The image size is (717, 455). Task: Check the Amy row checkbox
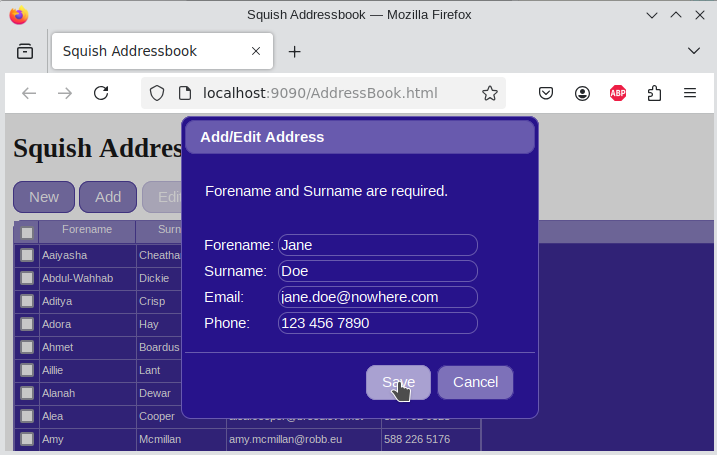pyautogui.click(x=27, y=439)
